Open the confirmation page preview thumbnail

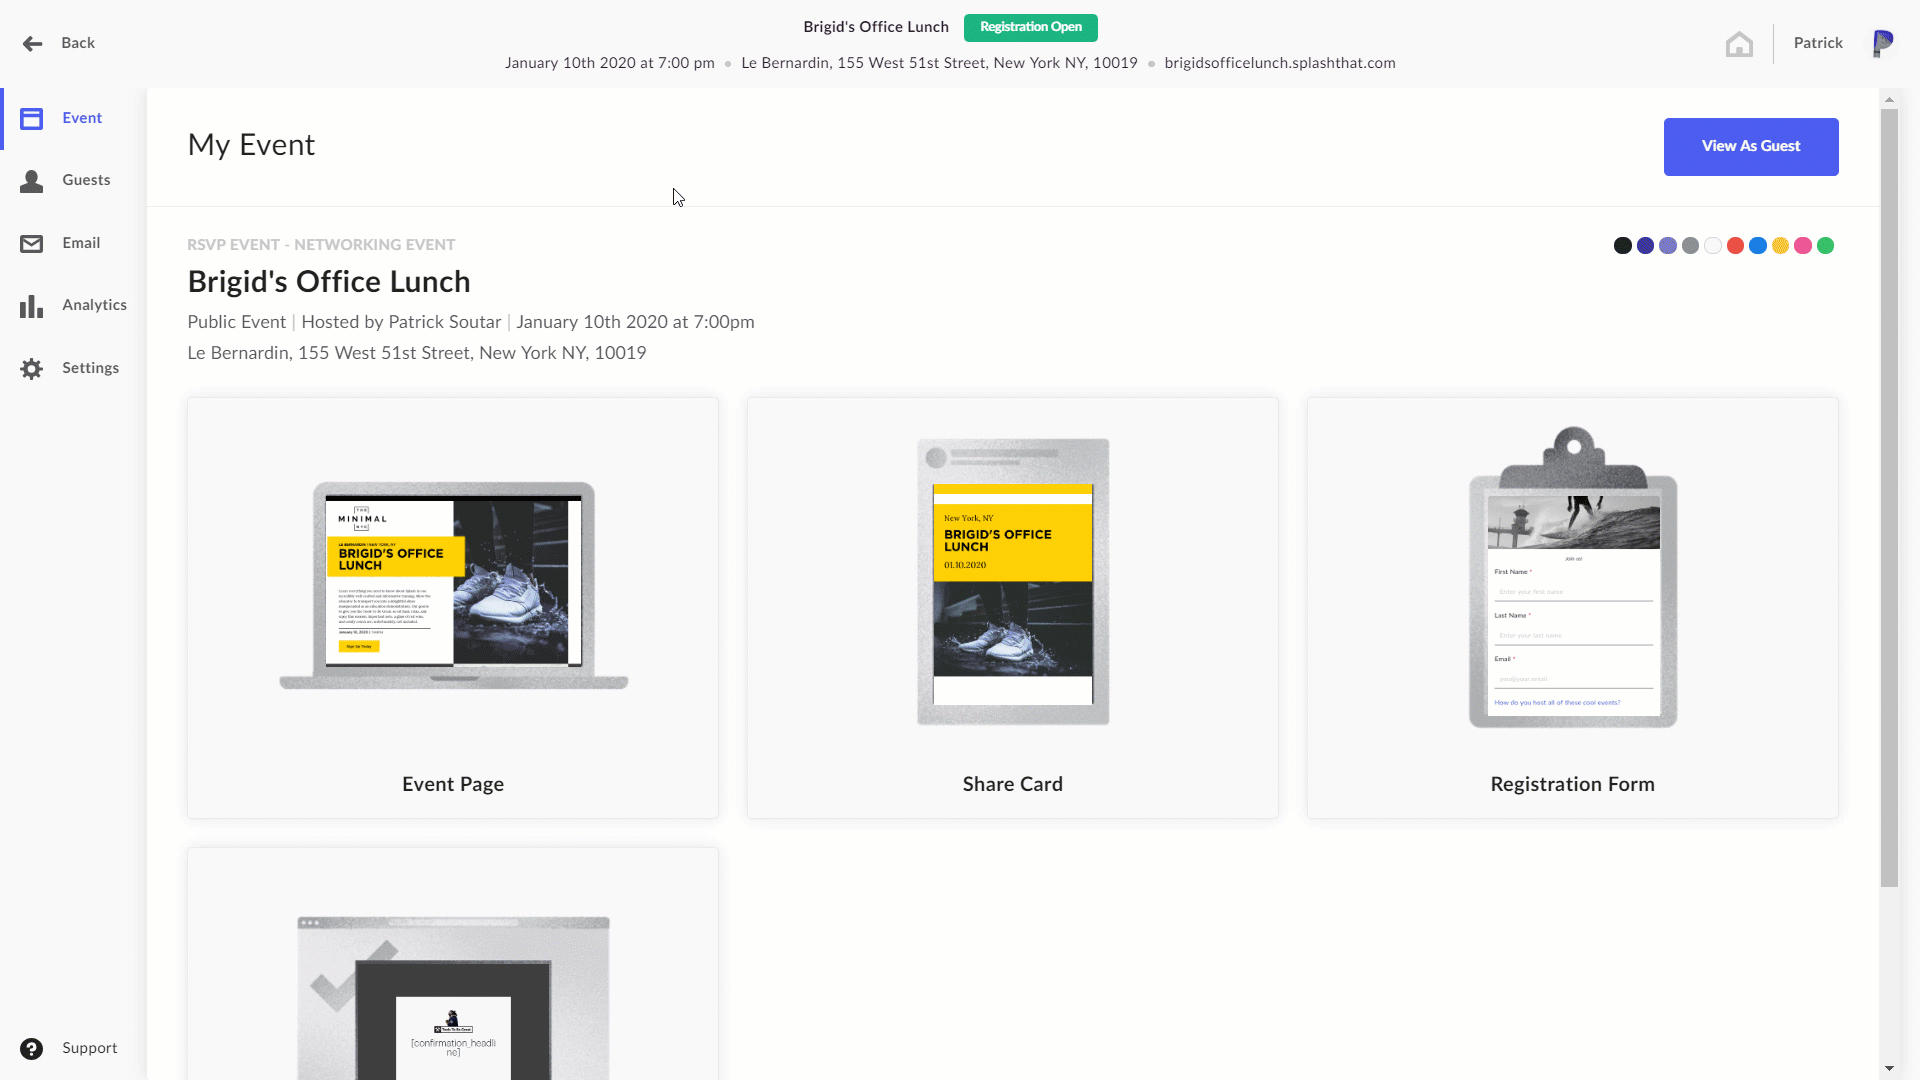pos(453,998)
